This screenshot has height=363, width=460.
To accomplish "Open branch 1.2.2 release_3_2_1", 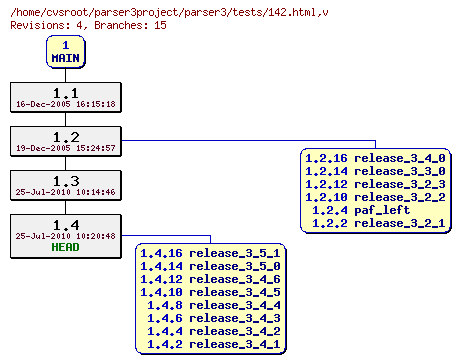I will [379, 223].
